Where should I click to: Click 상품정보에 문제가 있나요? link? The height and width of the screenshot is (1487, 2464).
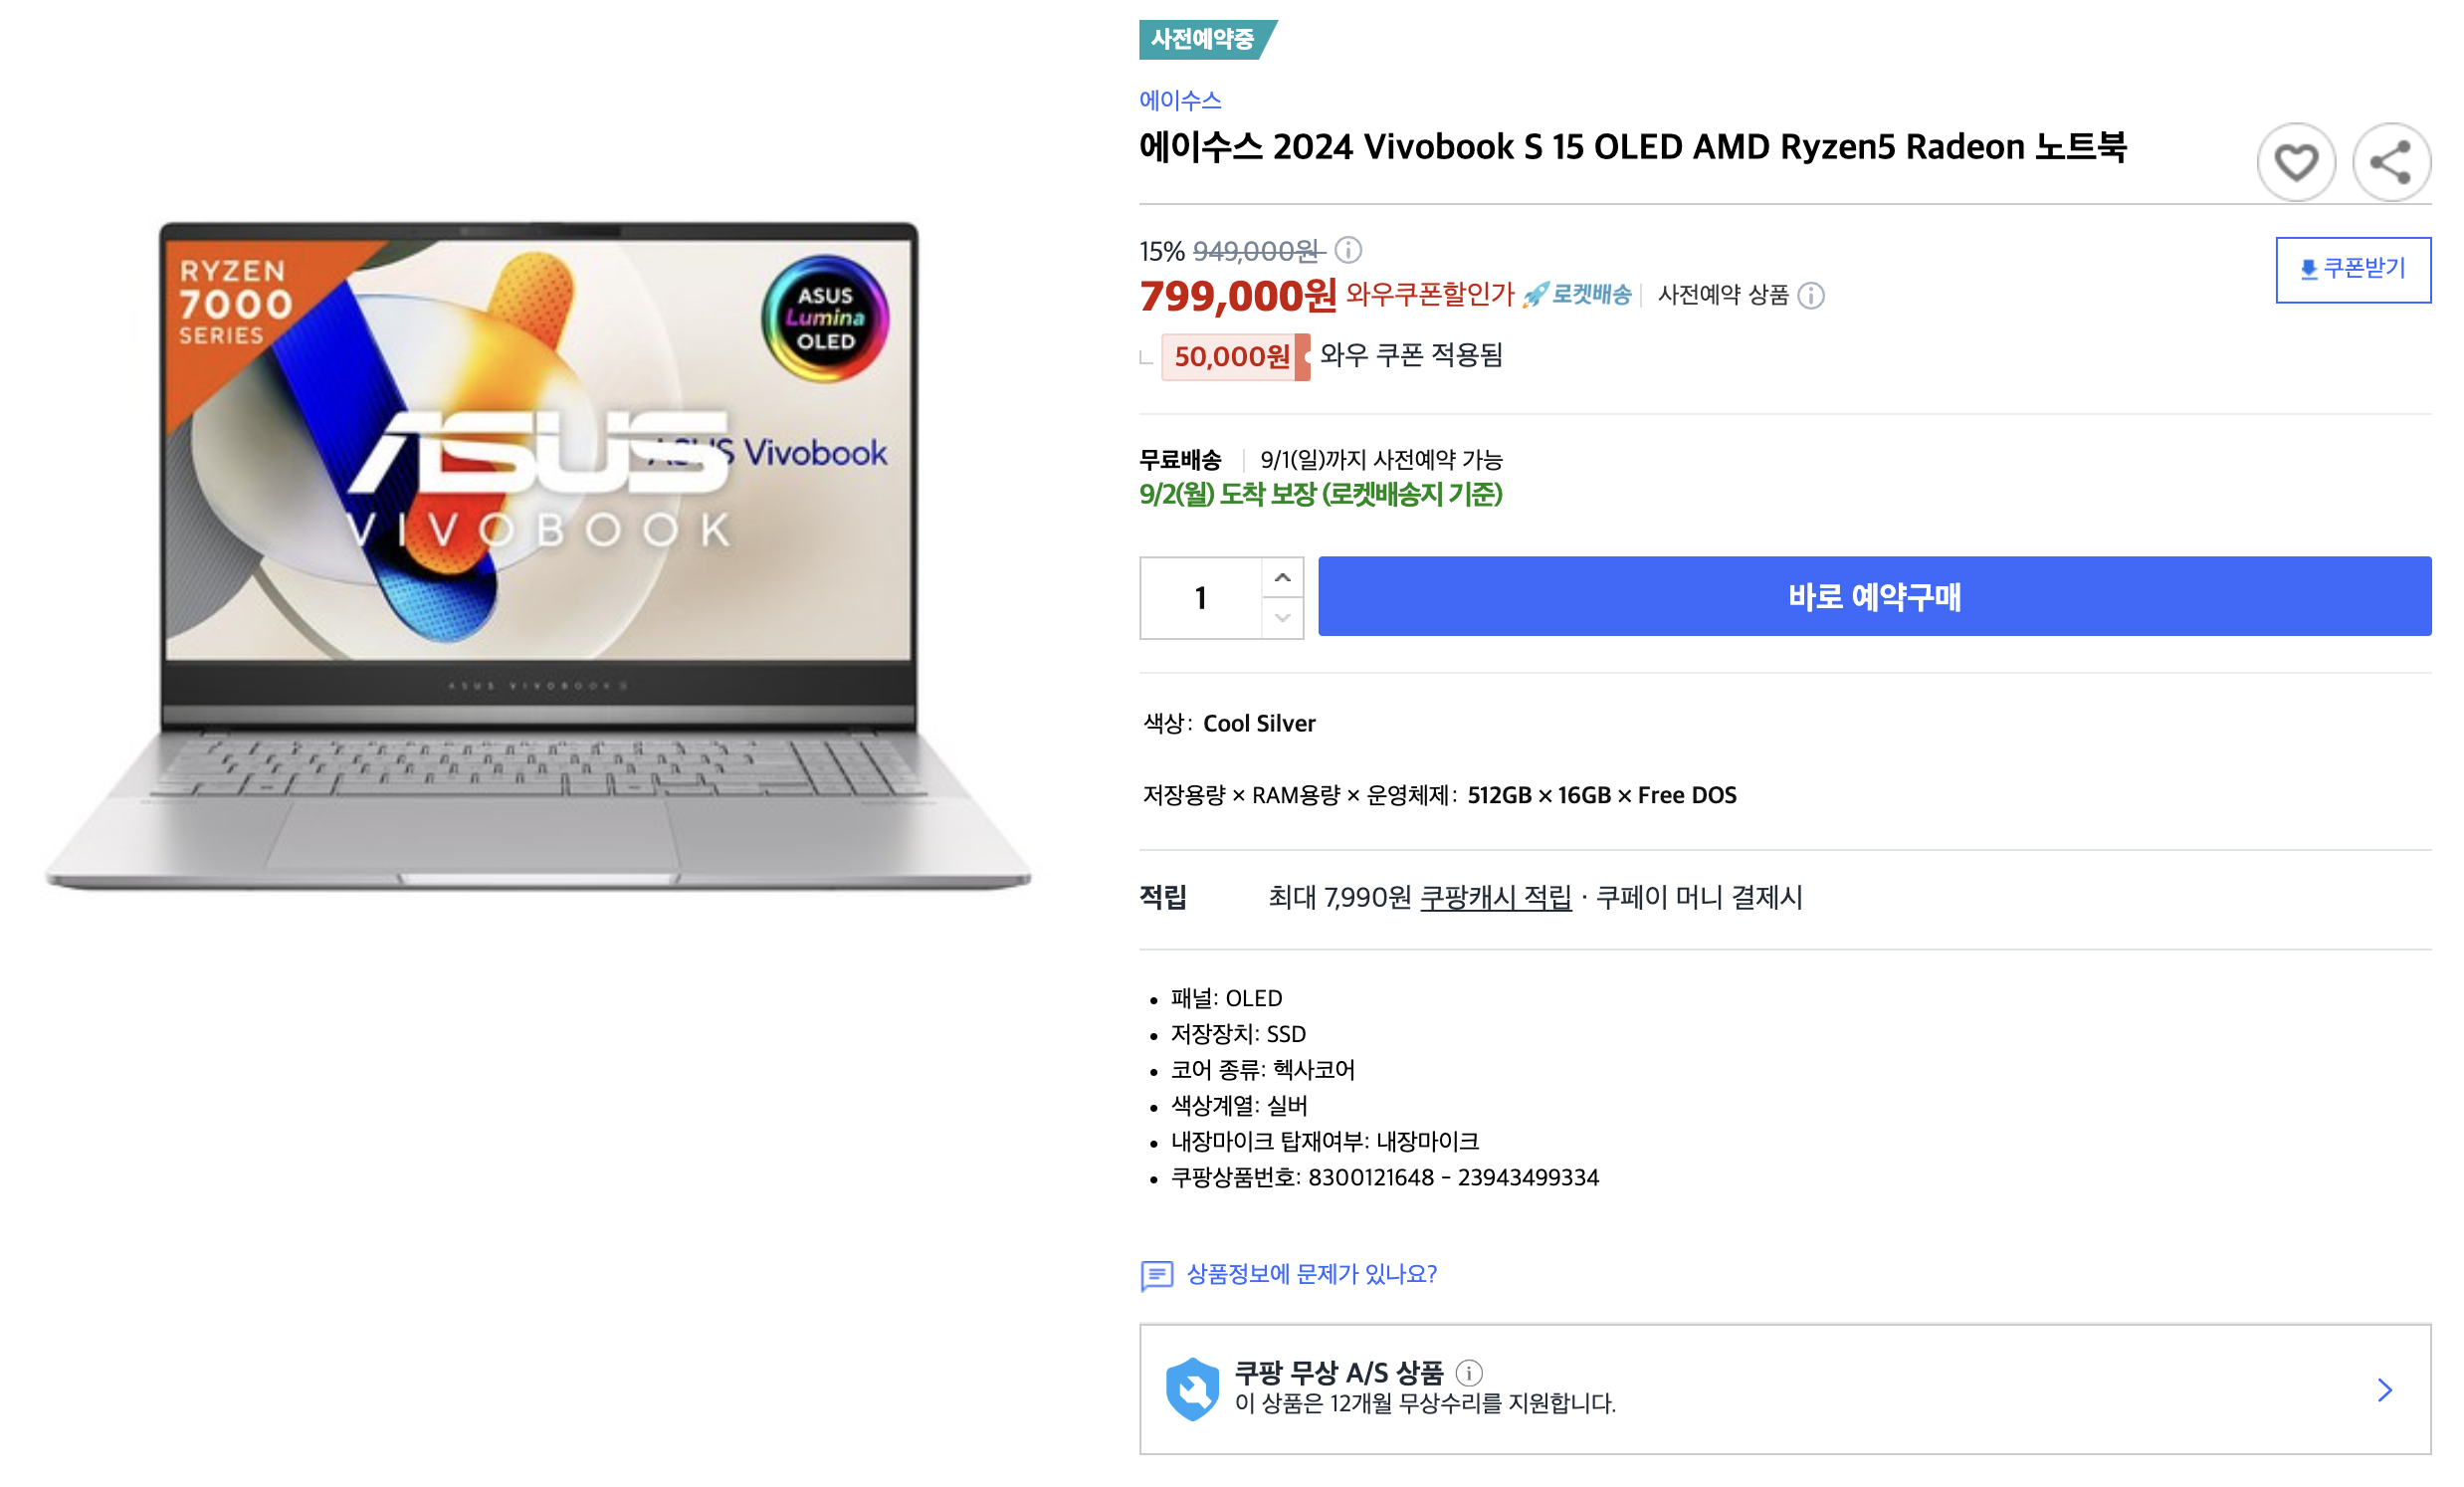click(1311, 1274)
